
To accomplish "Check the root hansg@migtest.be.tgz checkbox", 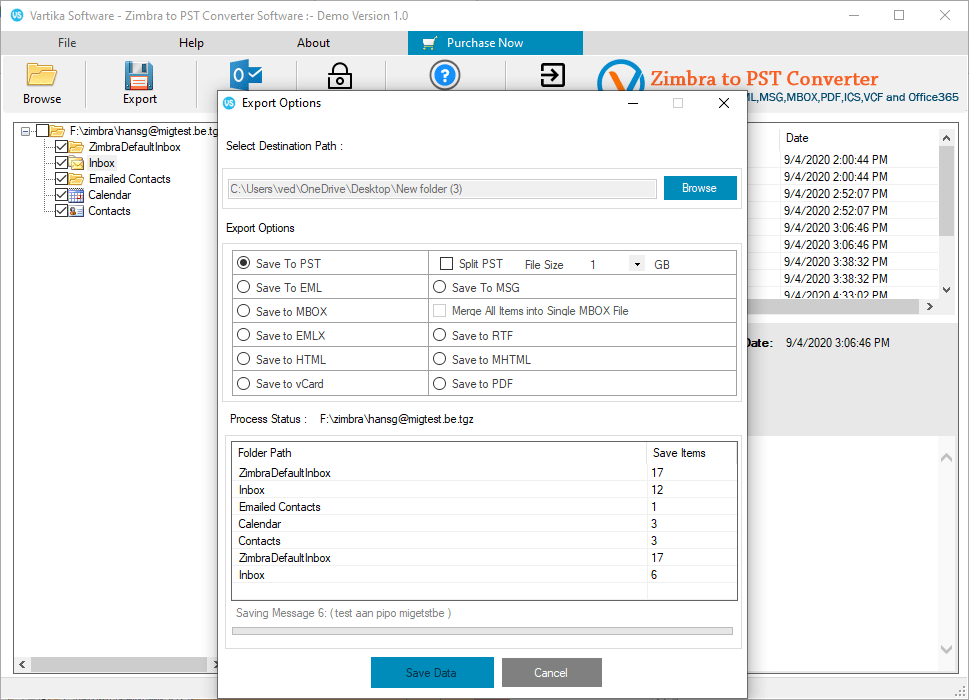I will coord(42,131).
